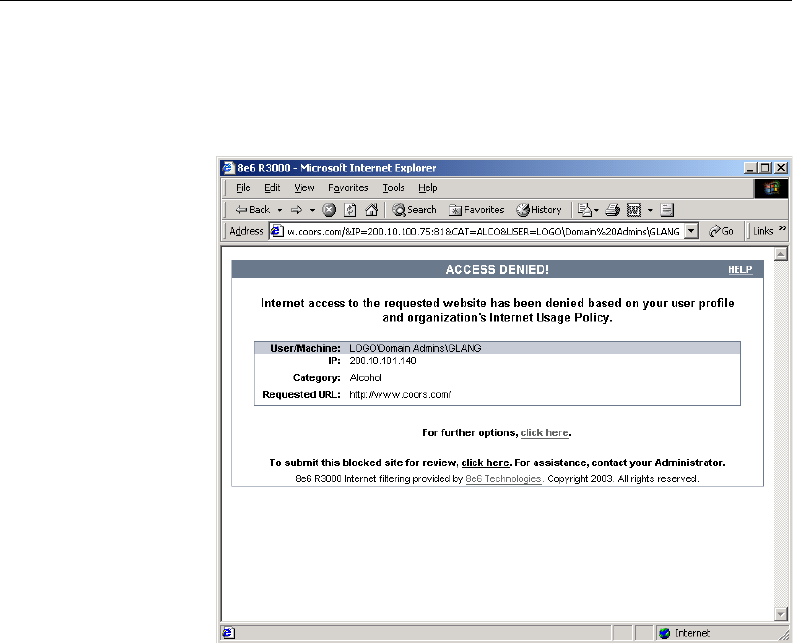The height and width of the screenshot is (643, 793).
Task: Click the vertical scrollbar down arrow
Action: tap(781, 614)
